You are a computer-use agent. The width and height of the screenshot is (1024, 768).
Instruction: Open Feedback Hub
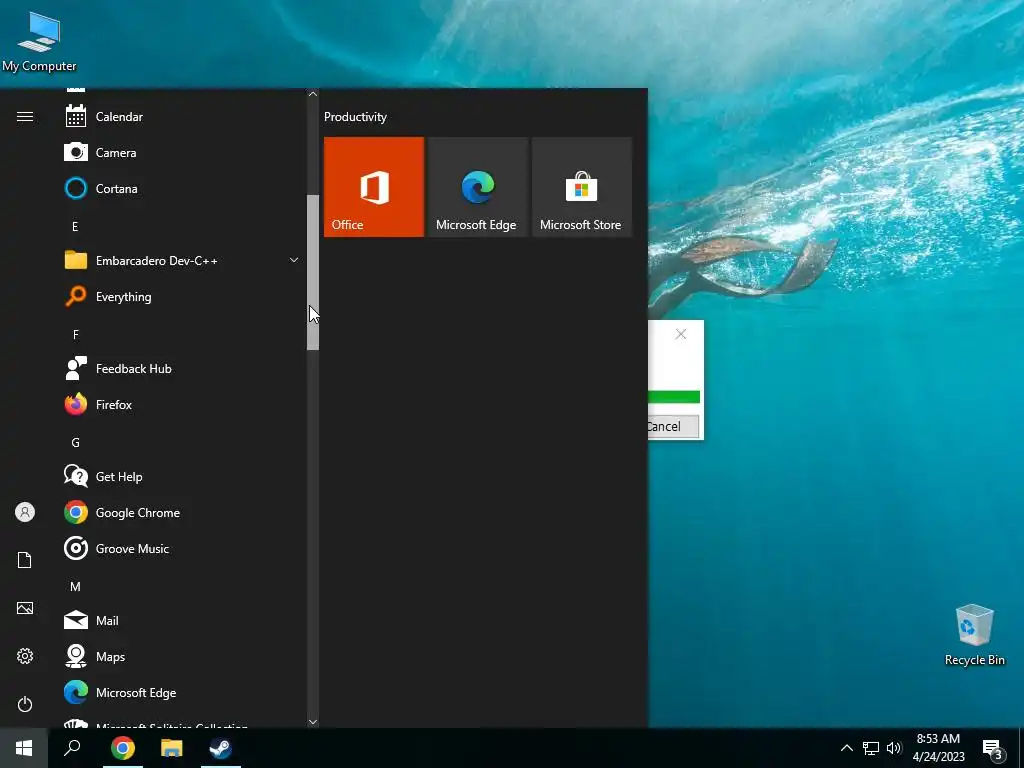click(182, 368)
